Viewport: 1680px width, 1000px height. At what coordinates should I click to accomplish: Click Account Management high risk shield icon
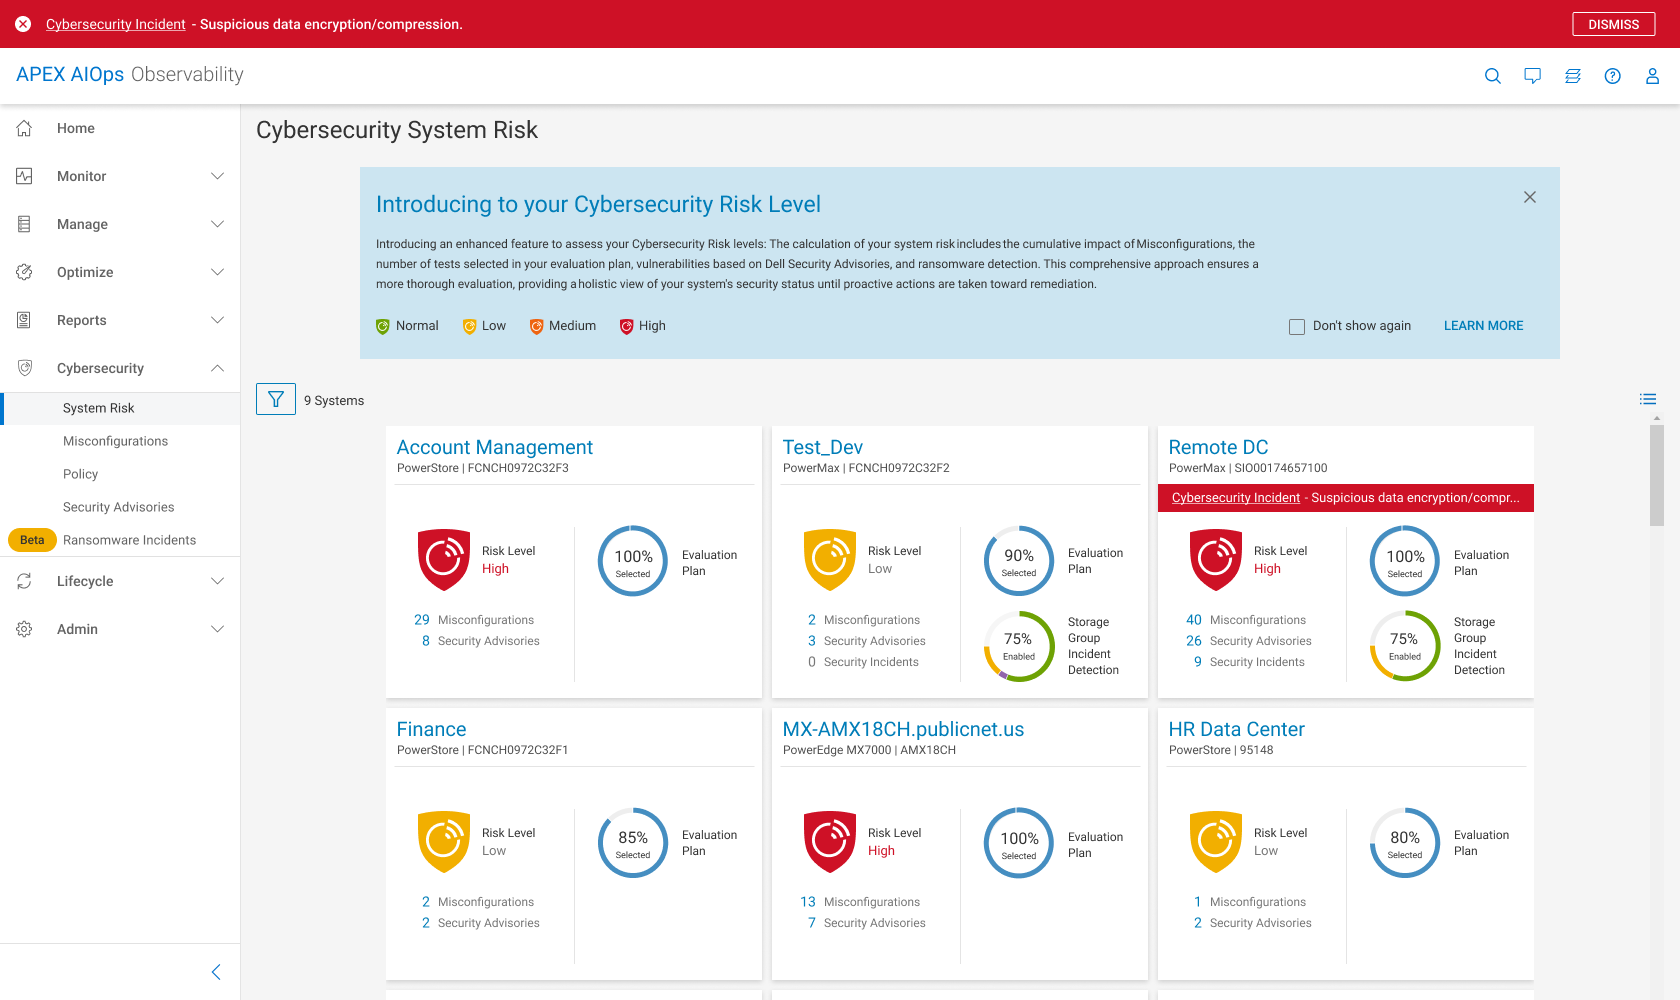pos(444,559)
